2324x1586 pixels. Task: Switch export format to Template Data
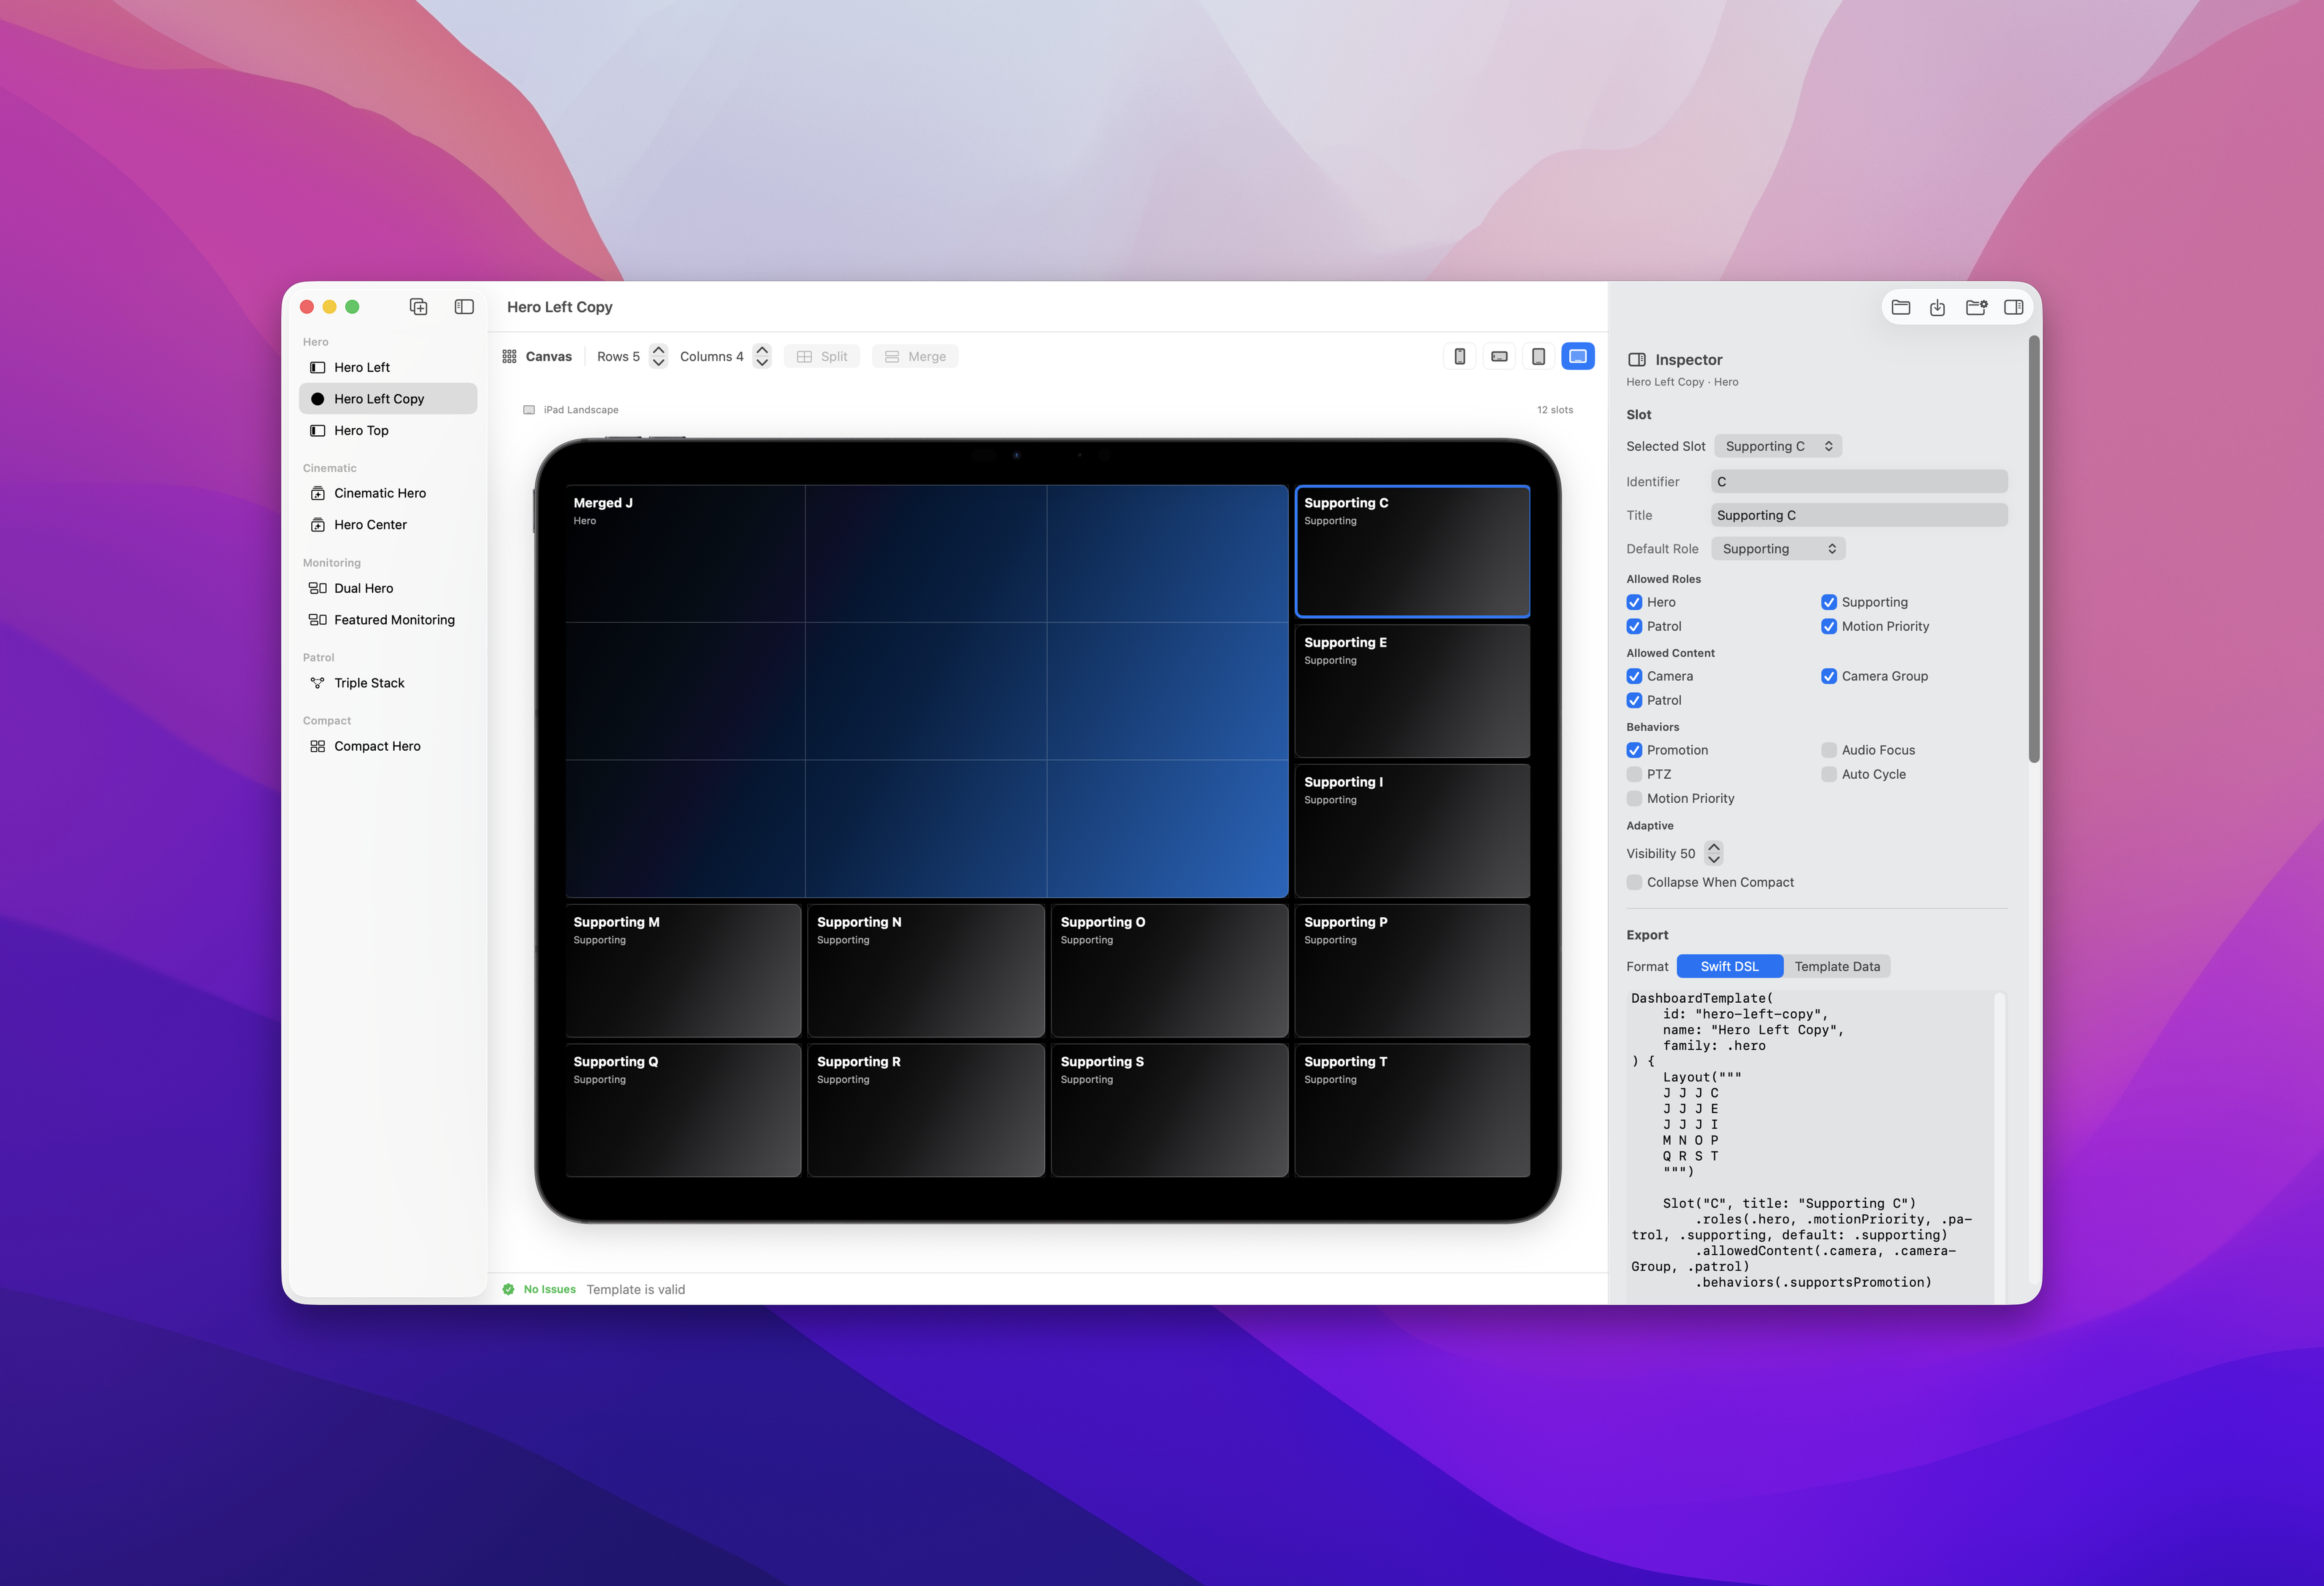point(1837,966)
